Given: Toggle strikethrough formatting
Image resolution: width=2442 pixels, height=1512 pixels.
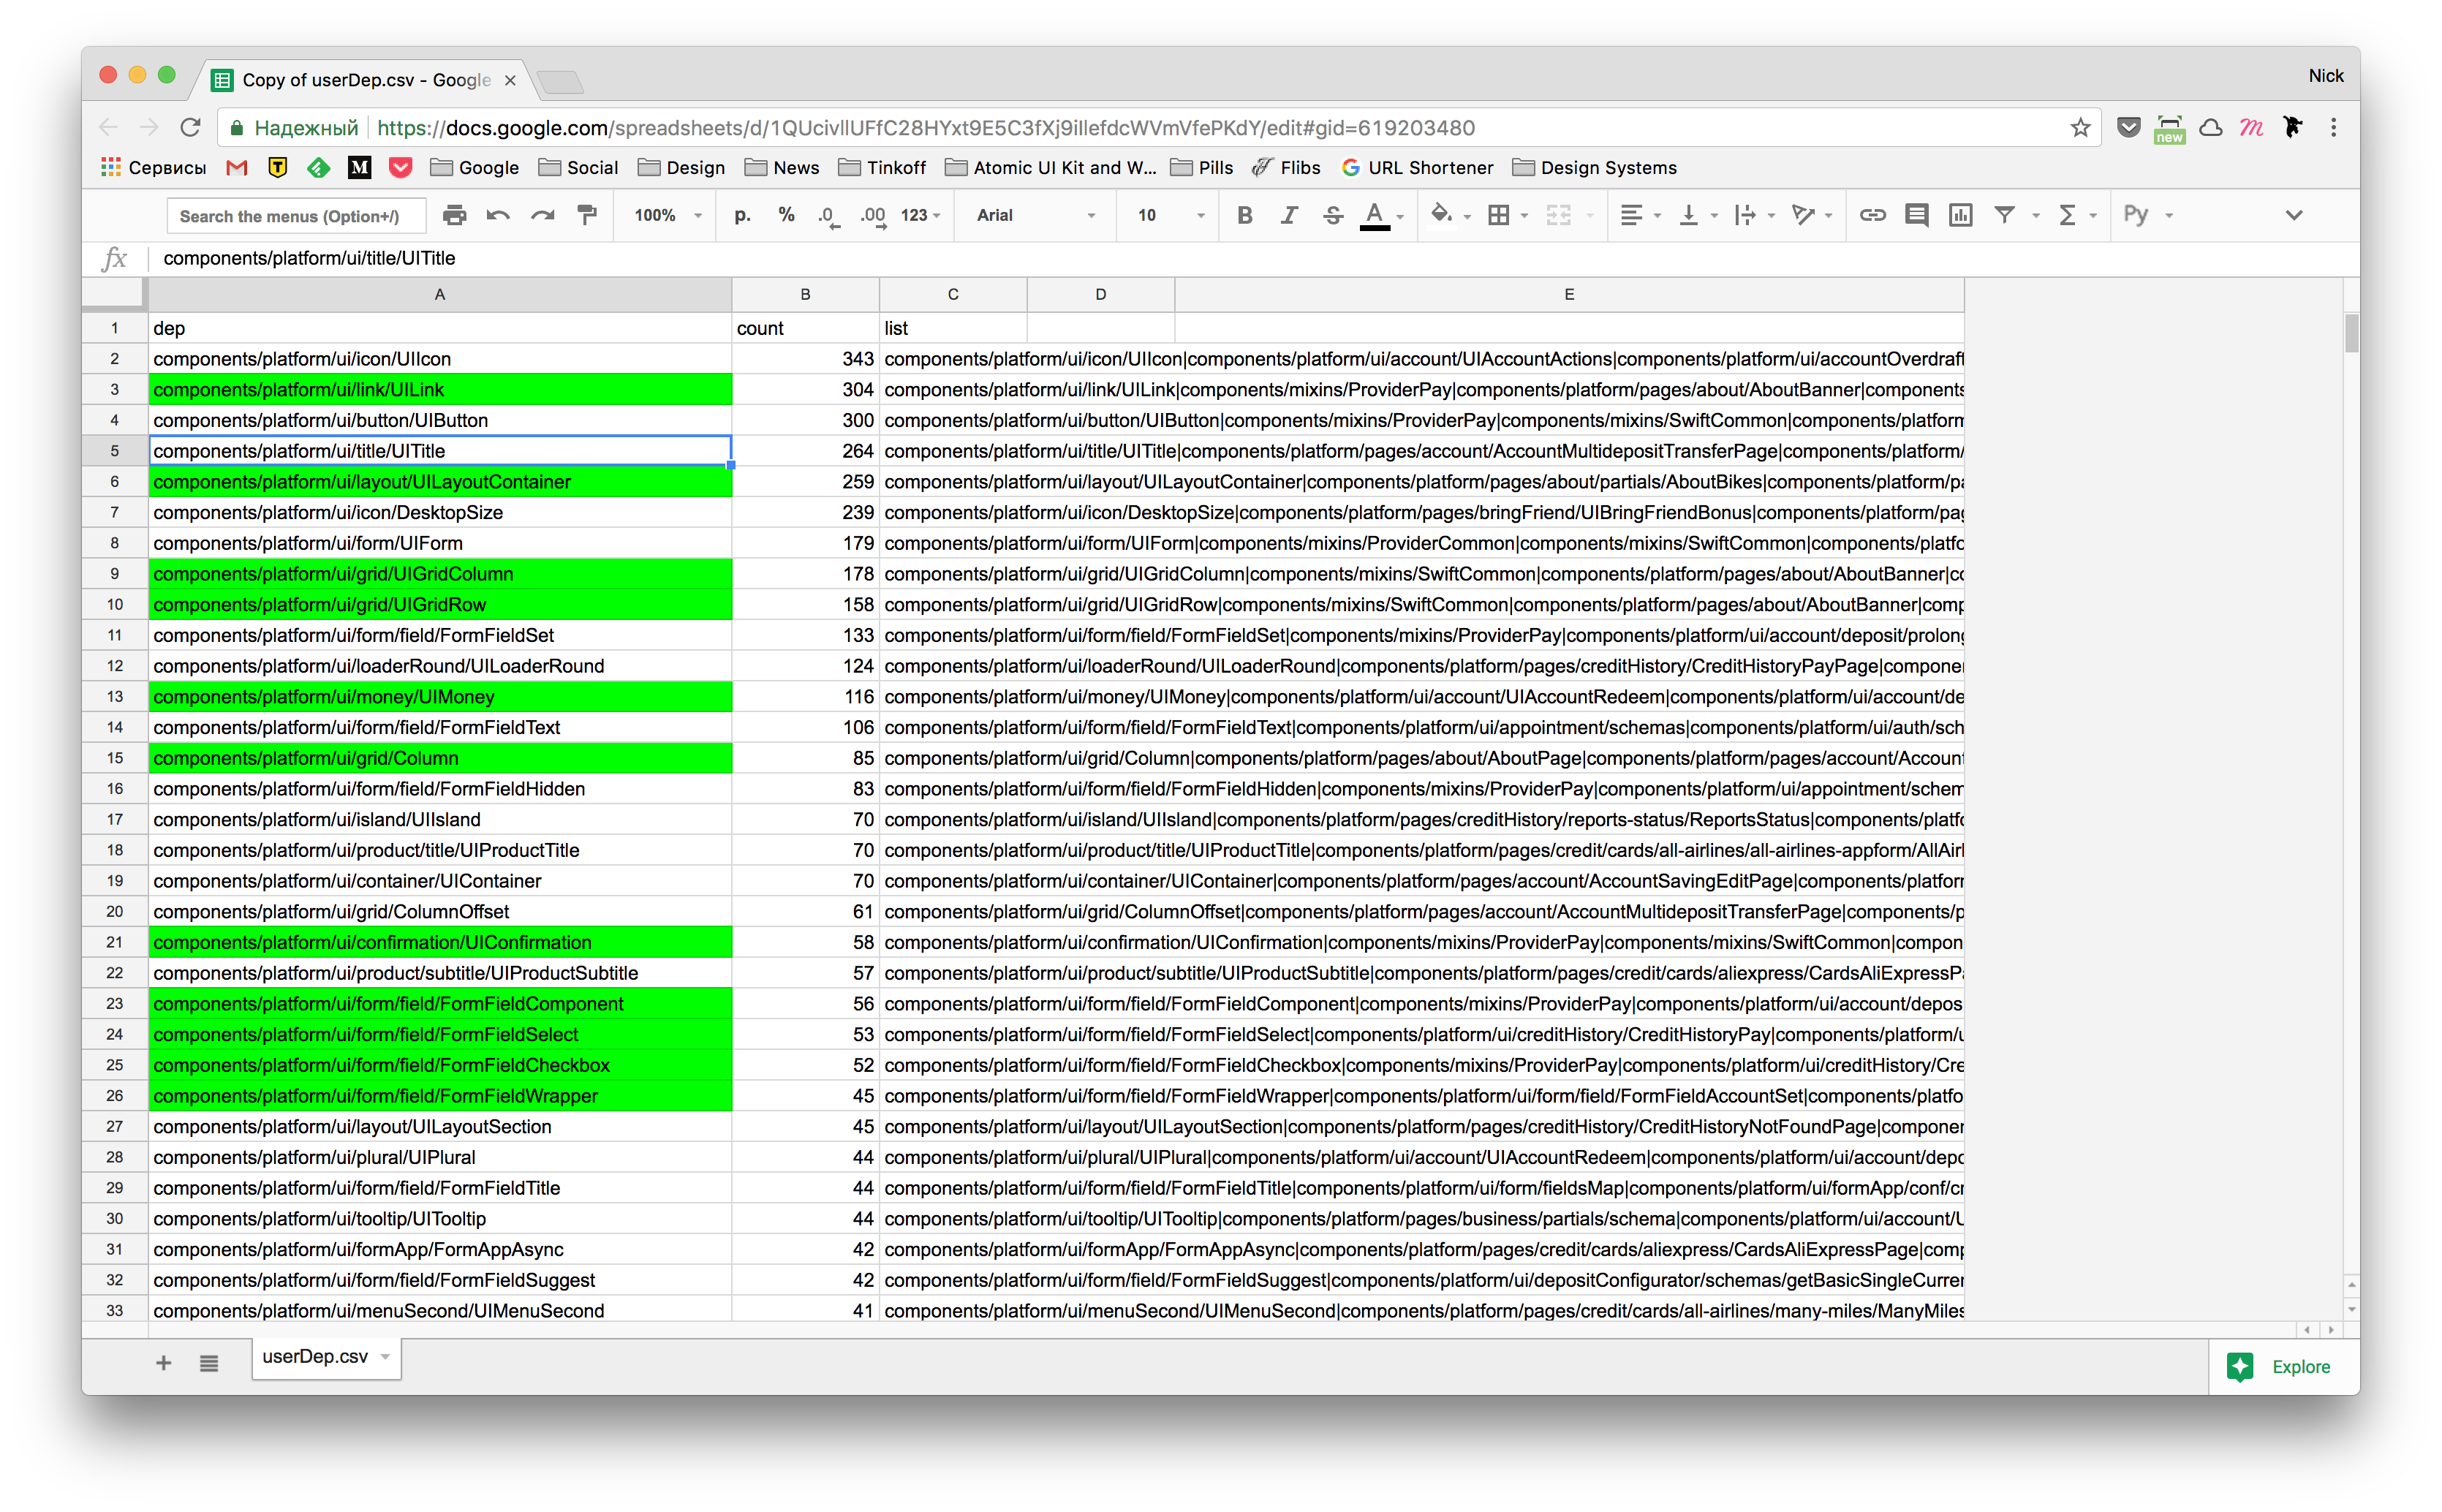Looking at the screenshot, I should coord(1332,215).
